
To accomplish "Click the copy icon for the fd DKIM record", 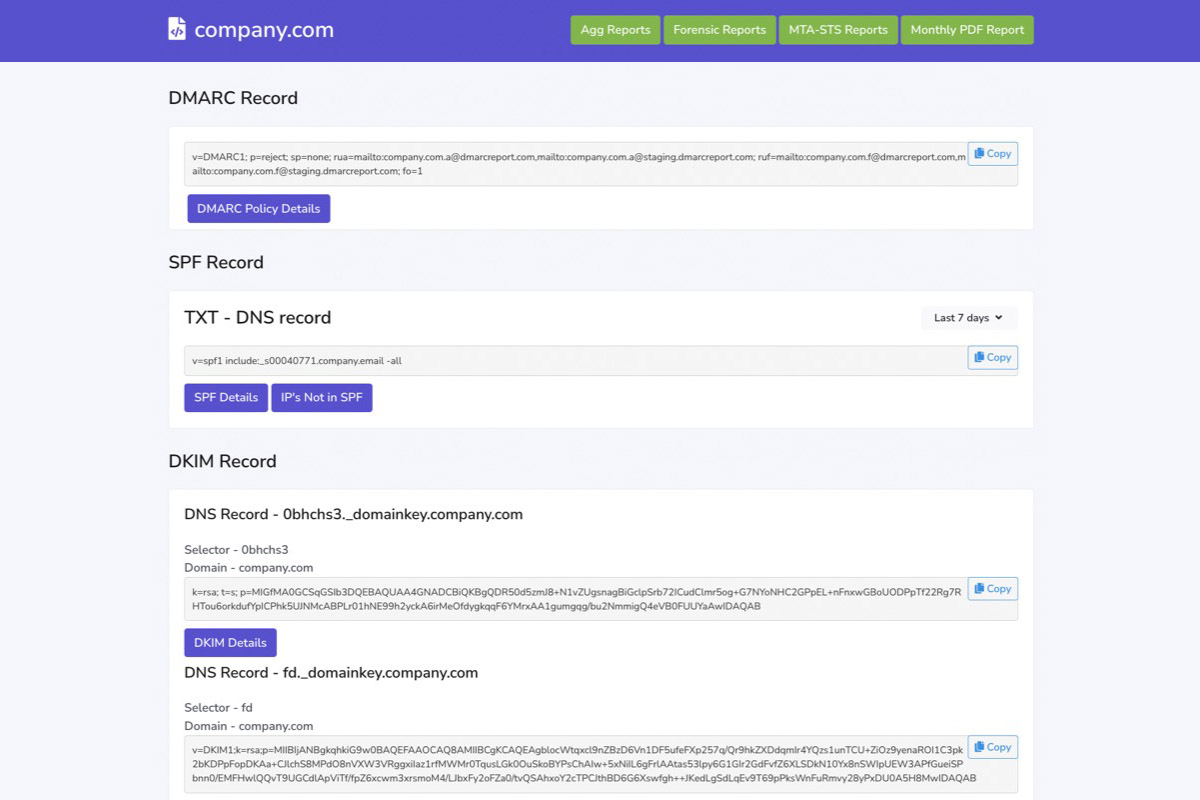I will pos(978,746).
